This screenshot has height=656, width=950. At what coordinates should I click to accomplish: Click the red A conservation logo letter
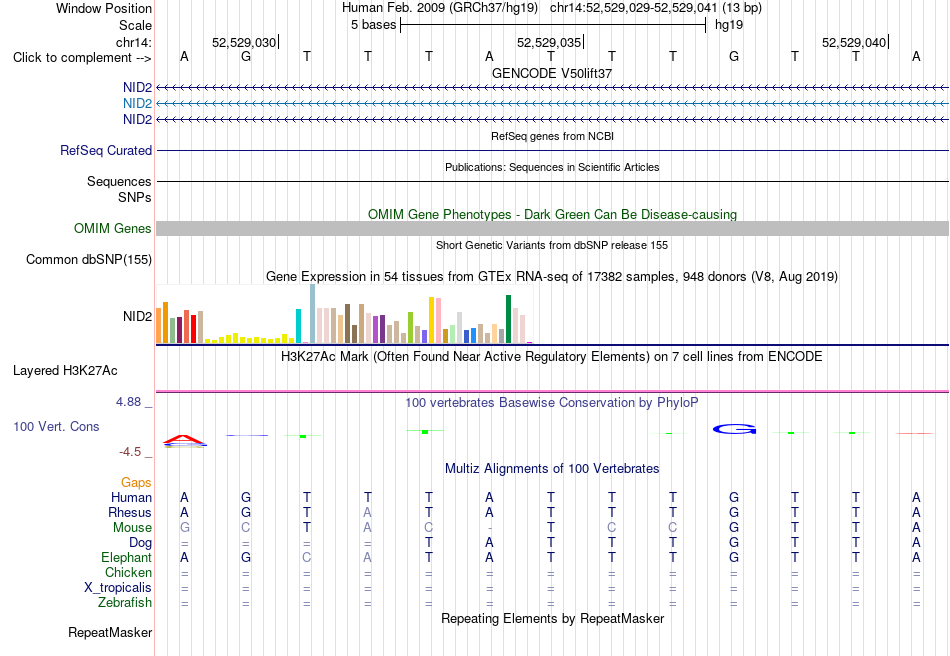click(184, 439)
